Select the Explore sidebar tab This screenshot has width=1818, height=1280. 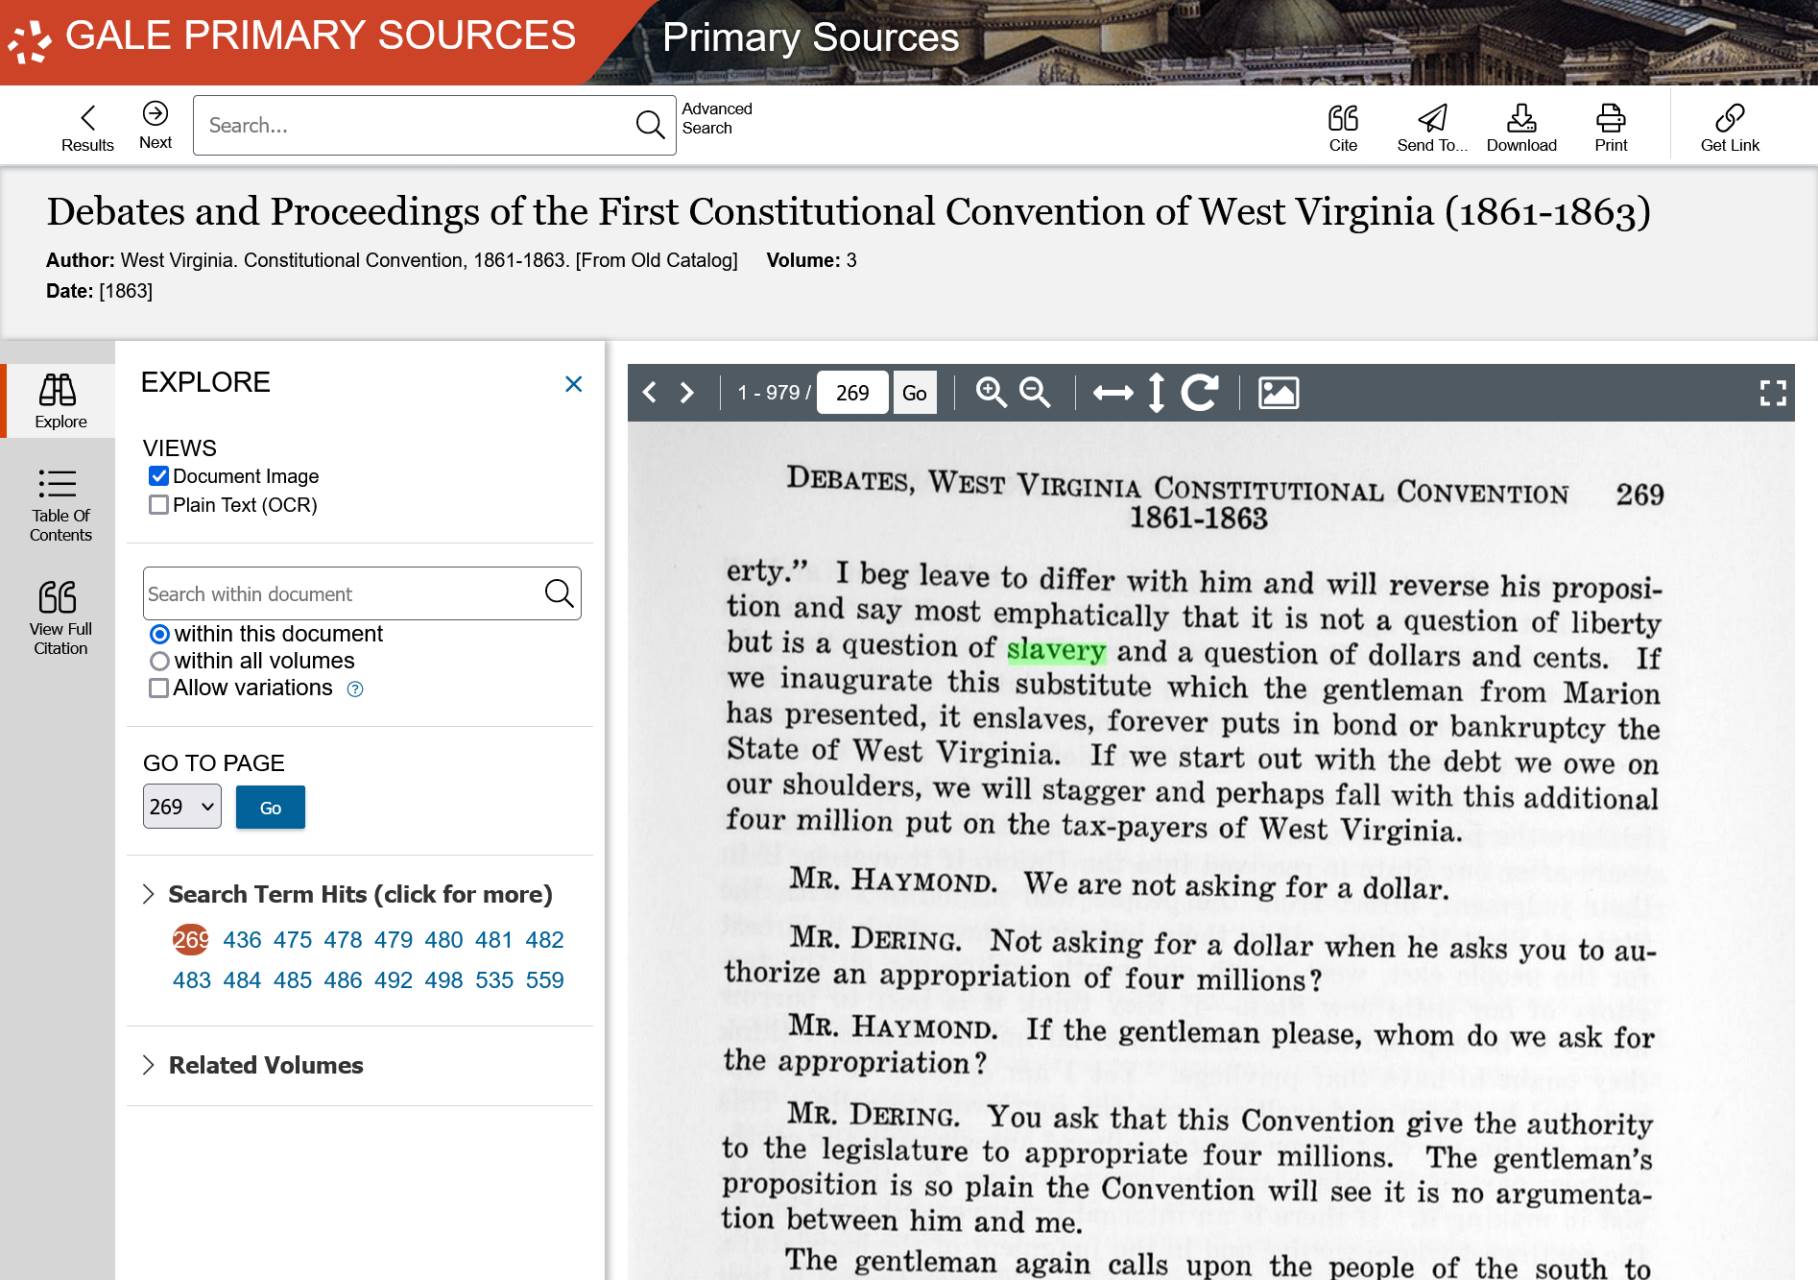(60, 401)
